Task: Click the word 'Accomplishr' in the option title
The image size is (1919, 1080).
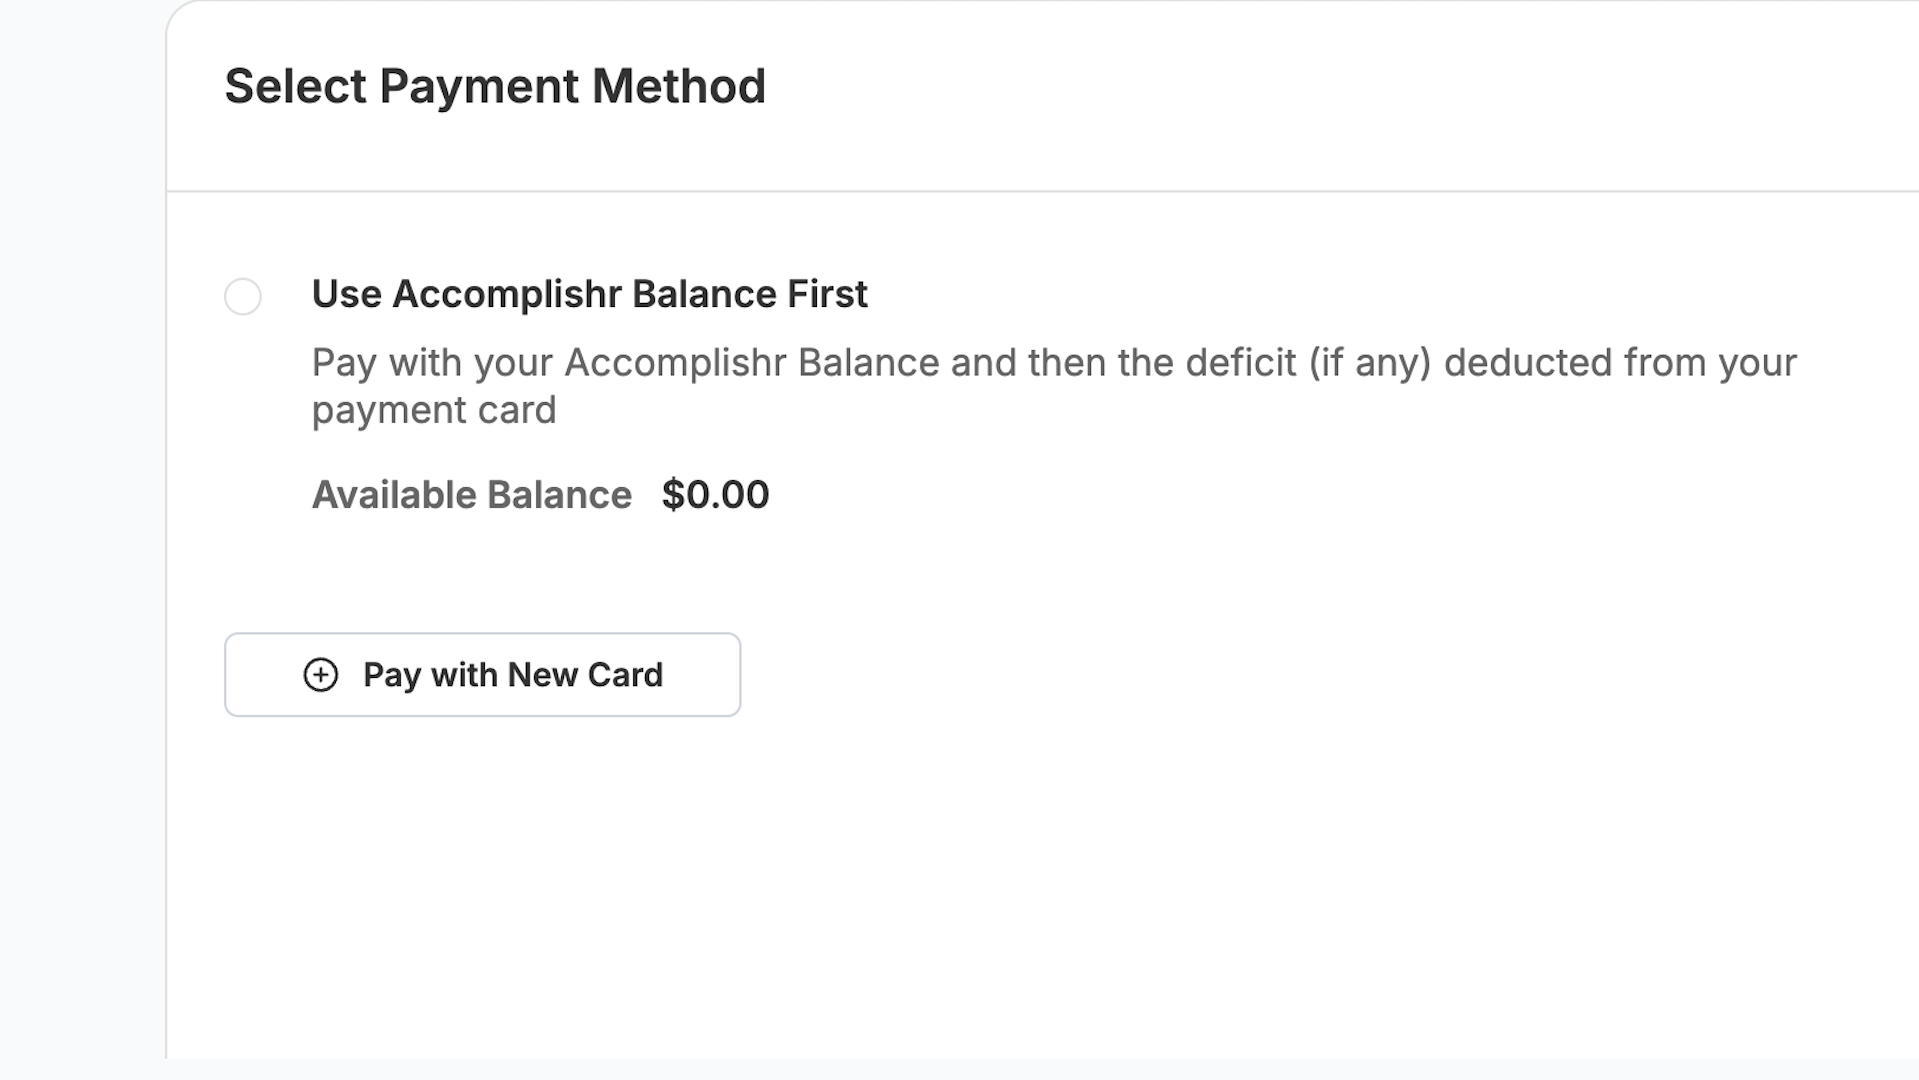Action: 507,294
